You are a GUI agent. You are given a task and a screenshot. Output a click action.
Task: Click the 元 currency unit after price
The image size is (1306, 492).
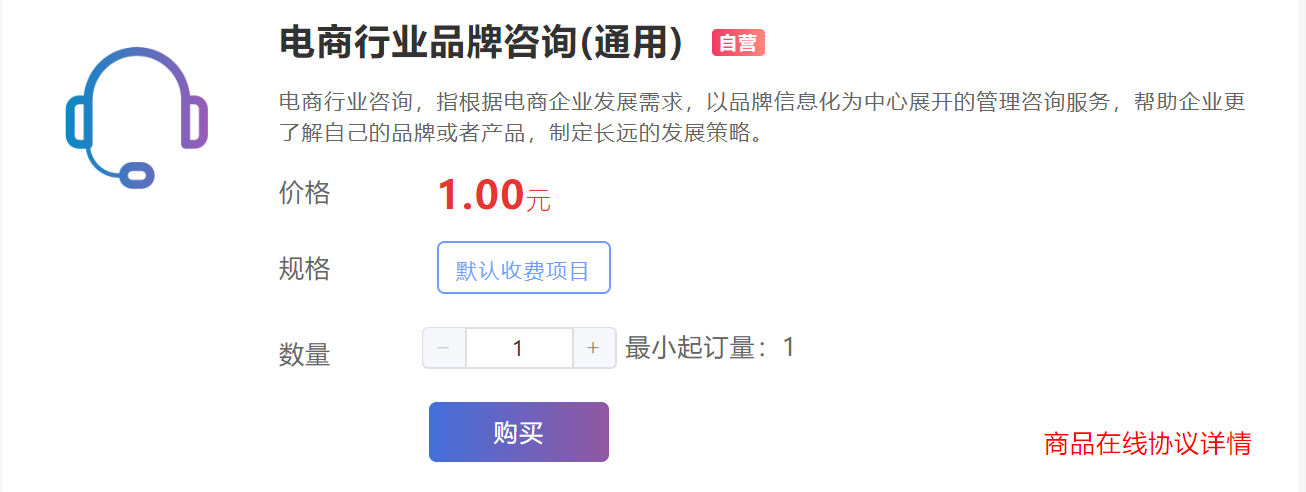click(538, 200)
